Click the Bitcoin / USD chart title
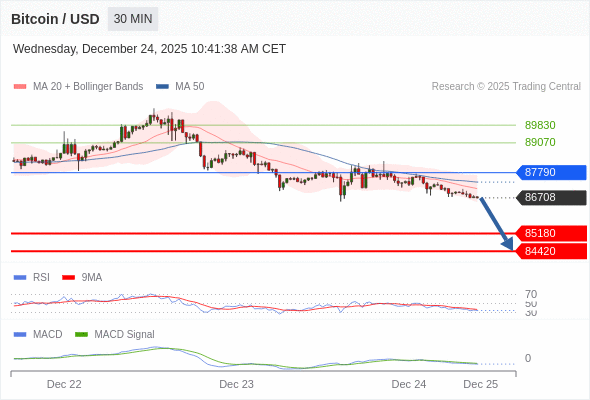 coord(55,19)
